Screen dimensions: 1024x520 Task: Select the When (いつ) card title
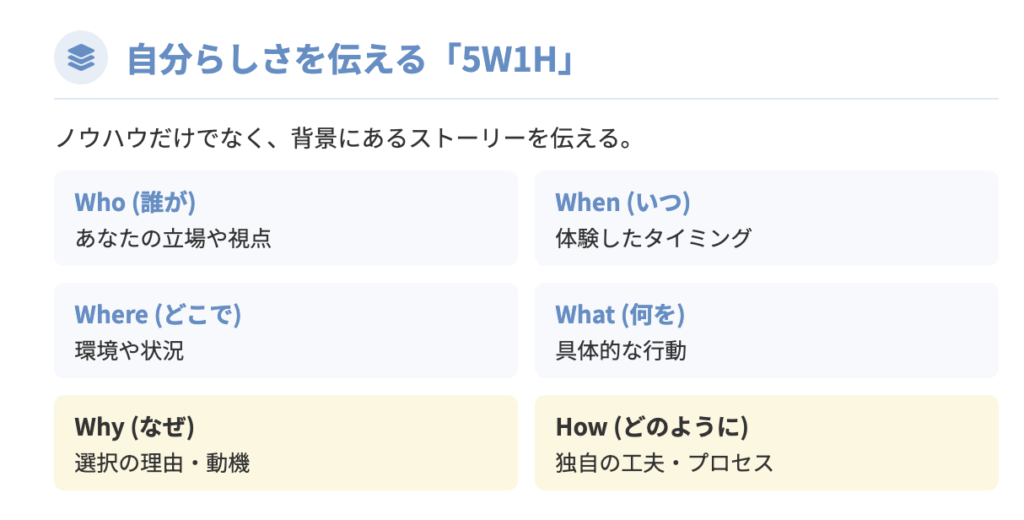(x=622, y=202)
